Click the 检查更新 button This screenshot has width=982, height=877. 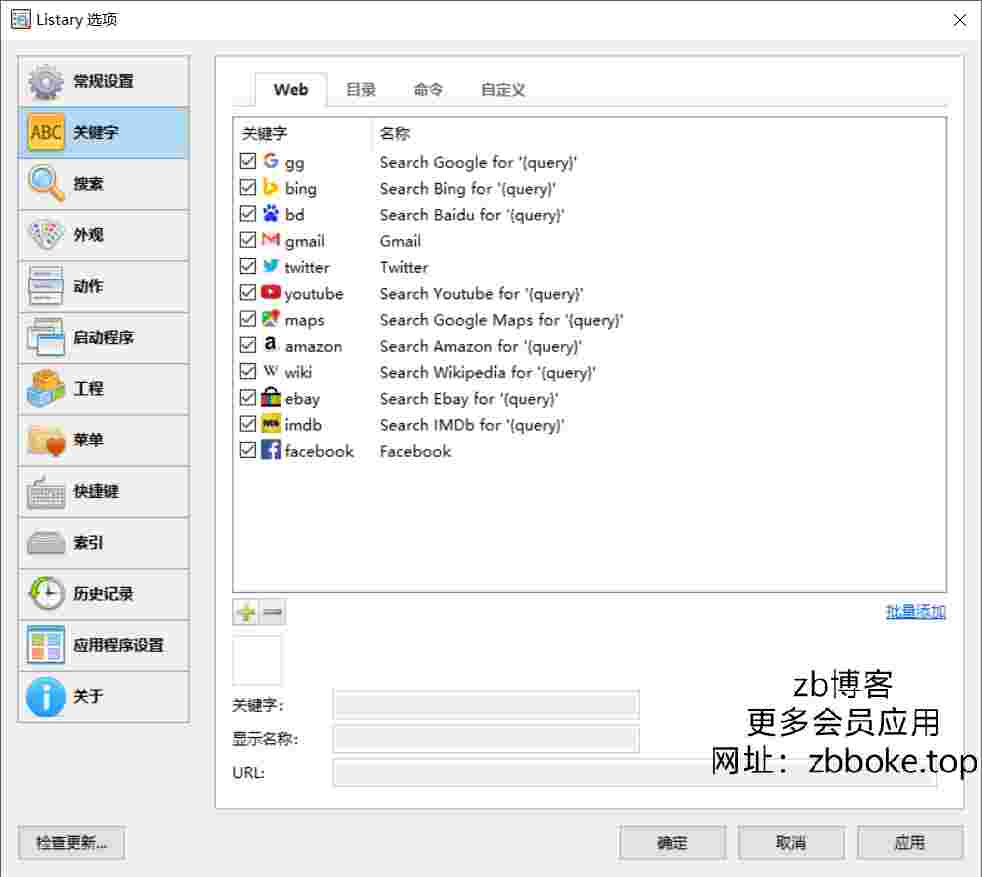click(x=71, y=843)
